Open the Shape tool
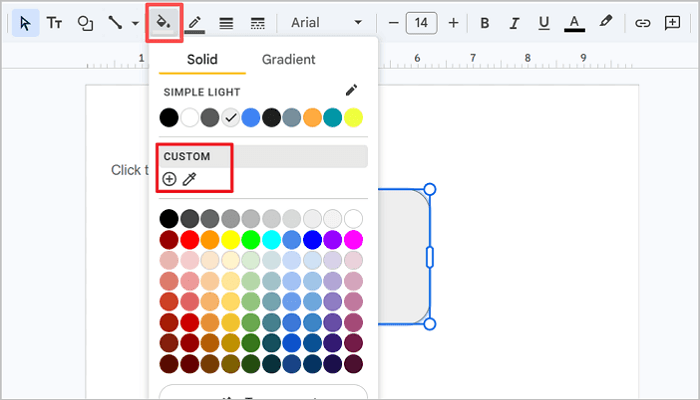This screenshot has width=700, height=400. click(x=85, y=23)
